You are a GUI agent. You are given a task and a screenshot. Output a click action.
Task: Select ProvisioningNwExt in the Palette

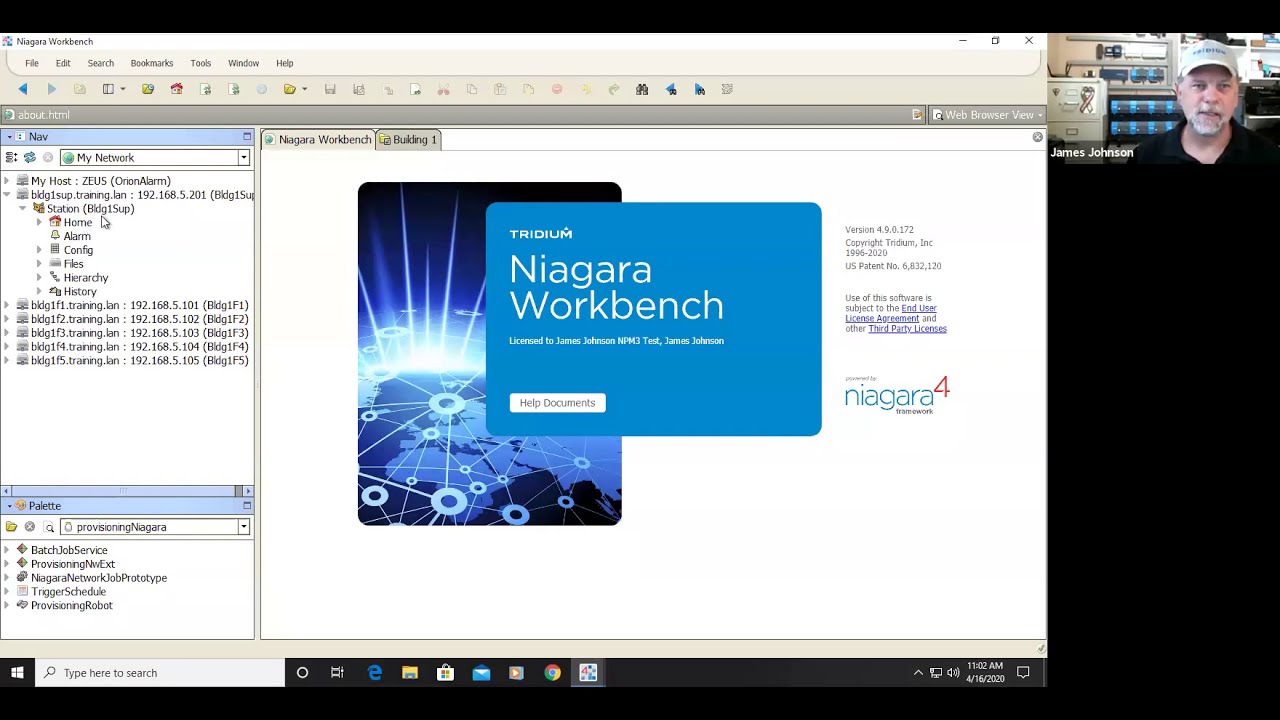click(x=73, y=564)
